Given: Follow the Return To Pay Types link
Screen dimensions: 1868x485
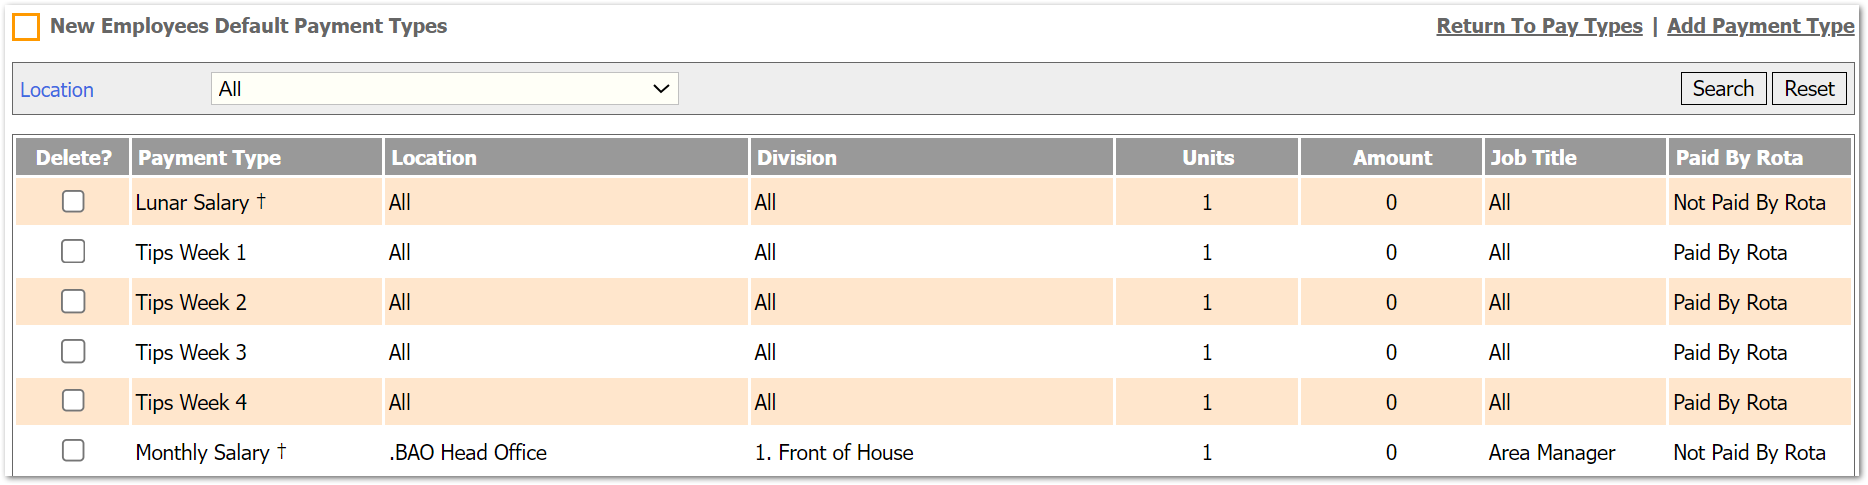Looking at the screenshot, I should pyautogui.click(x=1539, y=26).
